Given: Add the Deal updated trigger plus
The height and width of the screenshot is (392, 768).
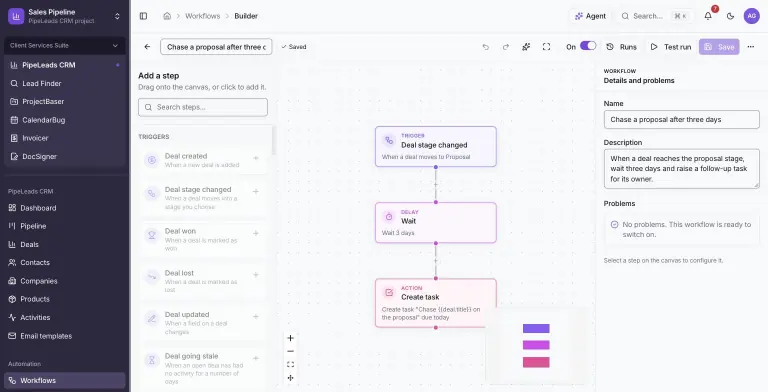Looking at the screenshot, I should click(x=256, y=317).
